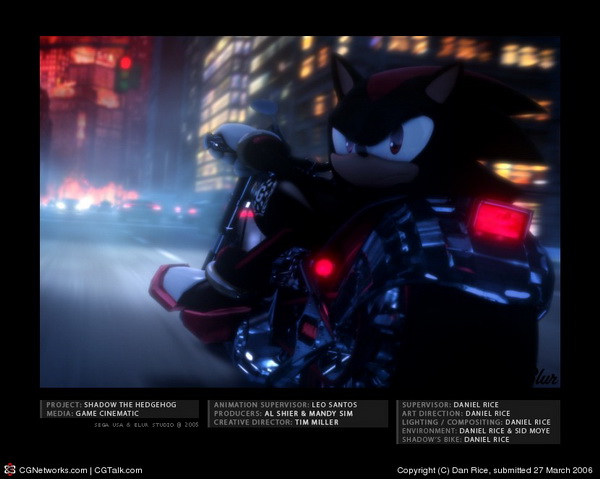This screenshot has height=479, width=600.
Task: Select the 'PROJECT: SHADOW THE HEDGEHOG' text
Action: click(111, 405)
